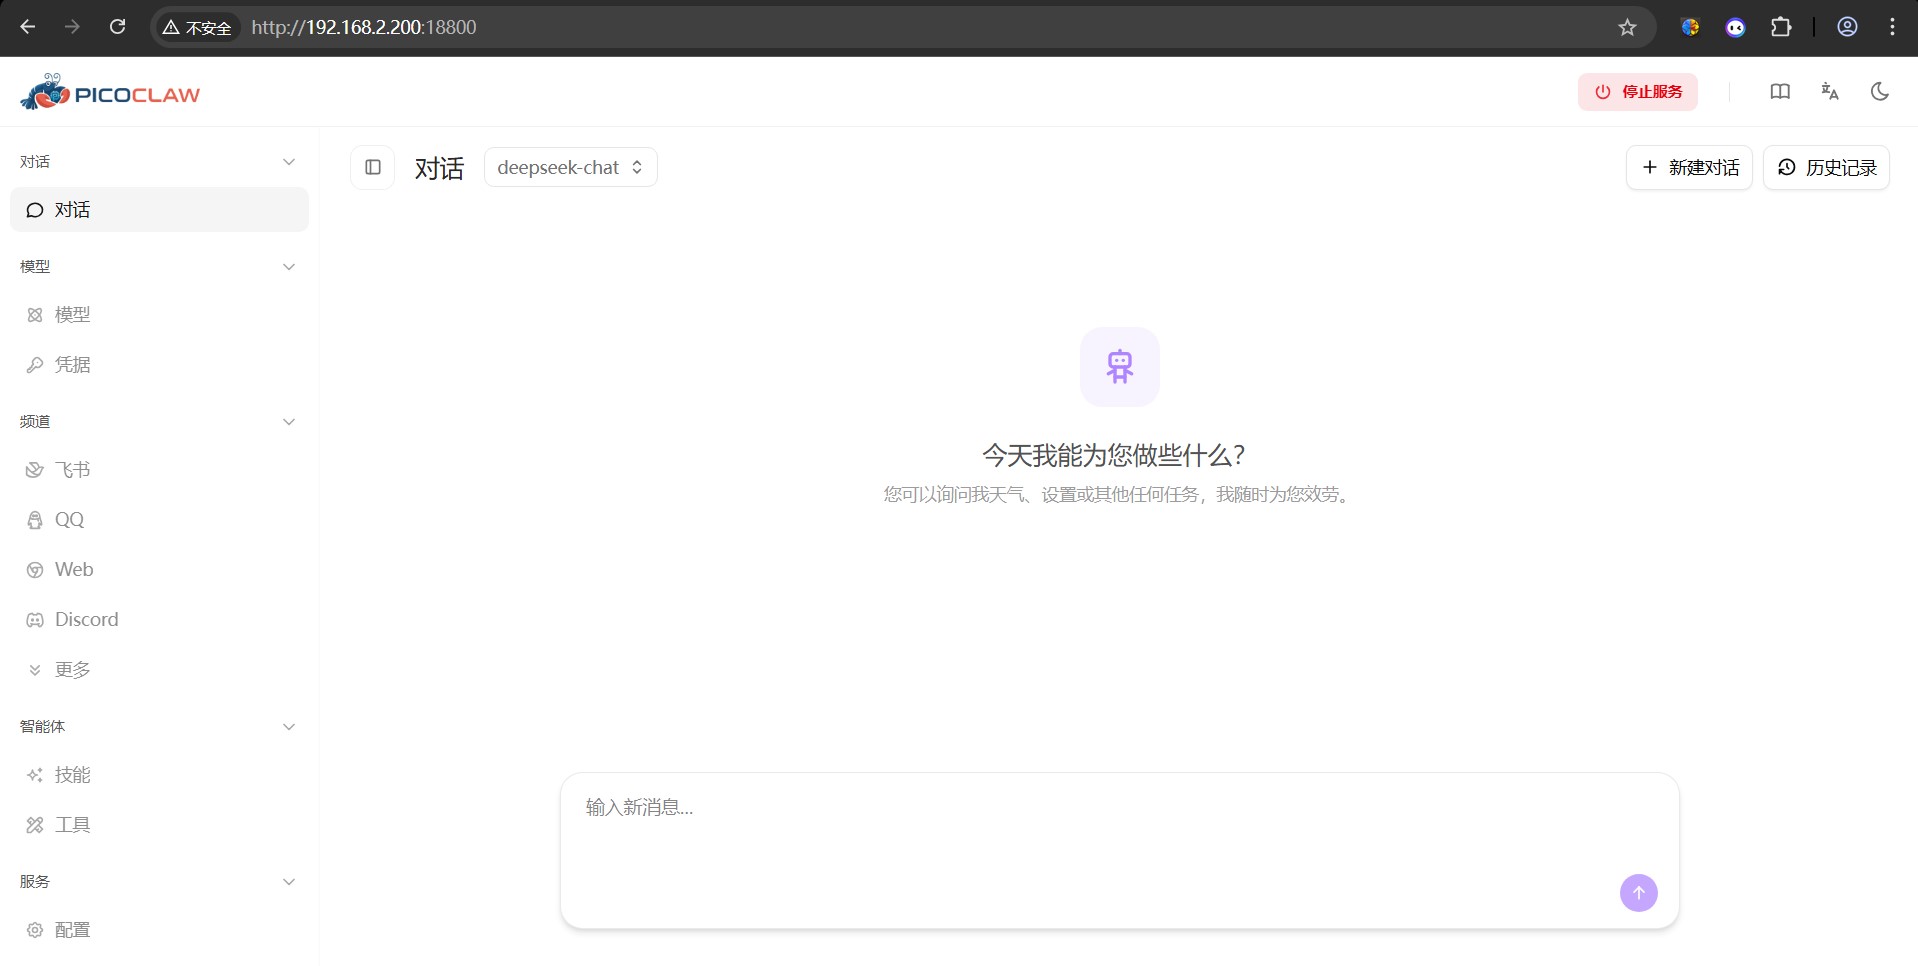Image resolution: width=1918 pixels, height=966 pixels.
Task: Go forward in browser
Action: pos(72,27)
